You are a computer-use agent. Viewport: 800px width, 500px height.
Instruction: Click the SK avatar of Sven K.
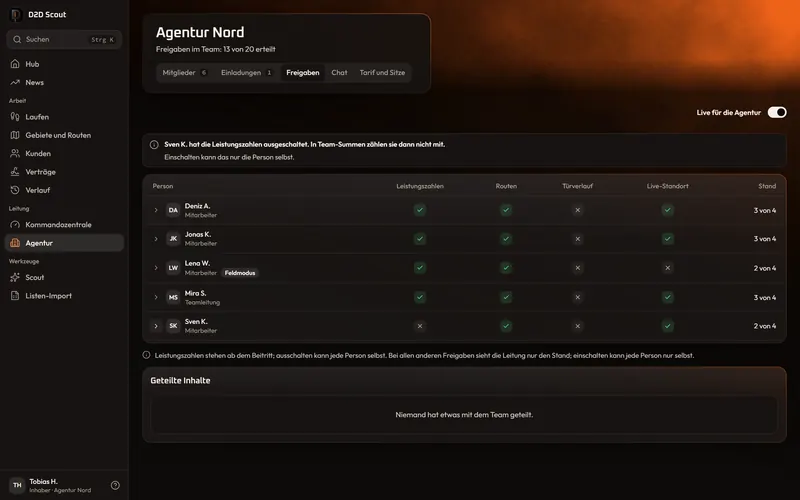click(173, 326)
